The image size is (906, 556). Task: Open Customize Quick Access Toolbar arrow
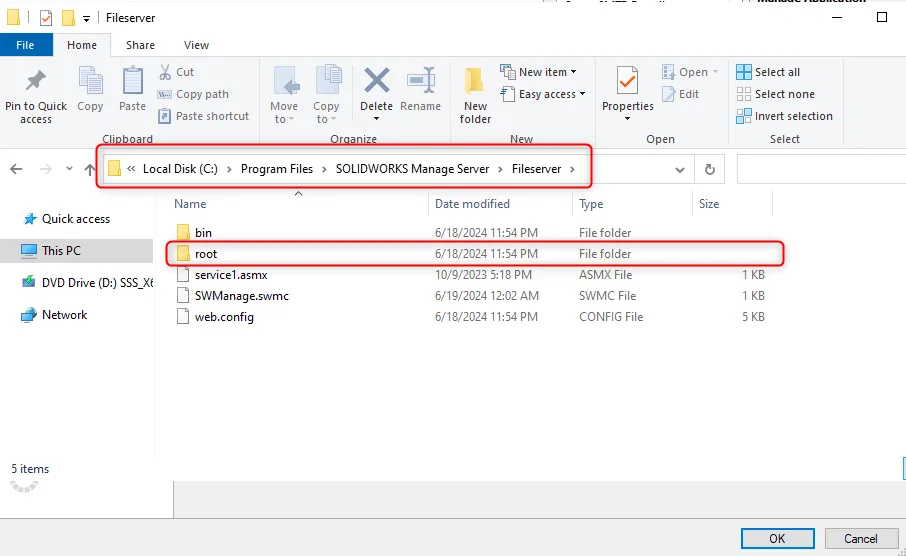coord(86,19)
